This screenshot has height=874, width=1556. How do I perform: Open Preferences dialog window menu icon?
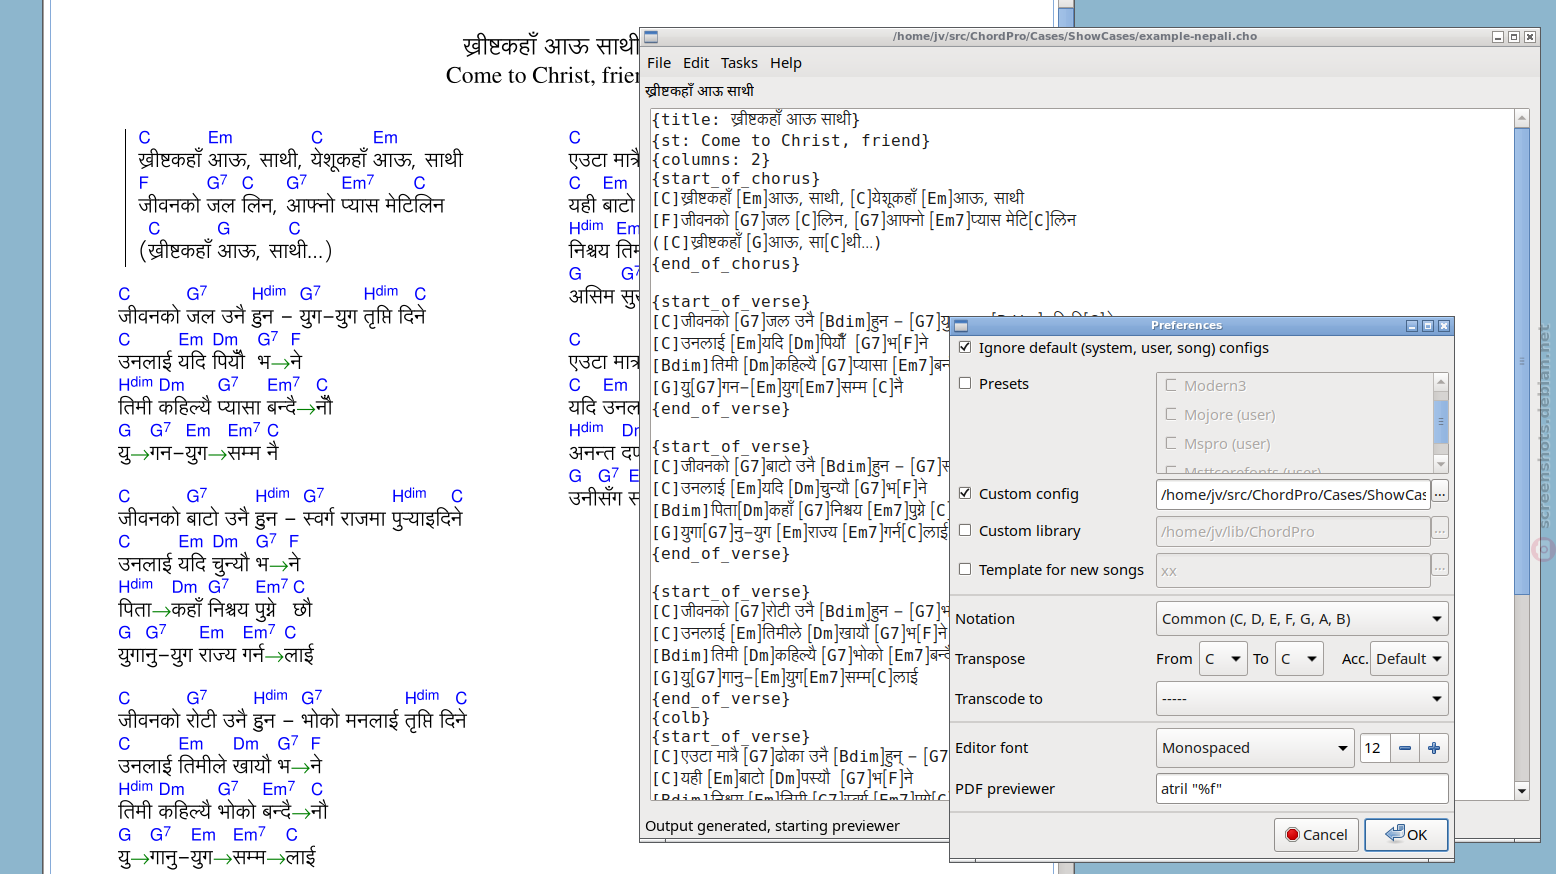[x=961, y=326]
